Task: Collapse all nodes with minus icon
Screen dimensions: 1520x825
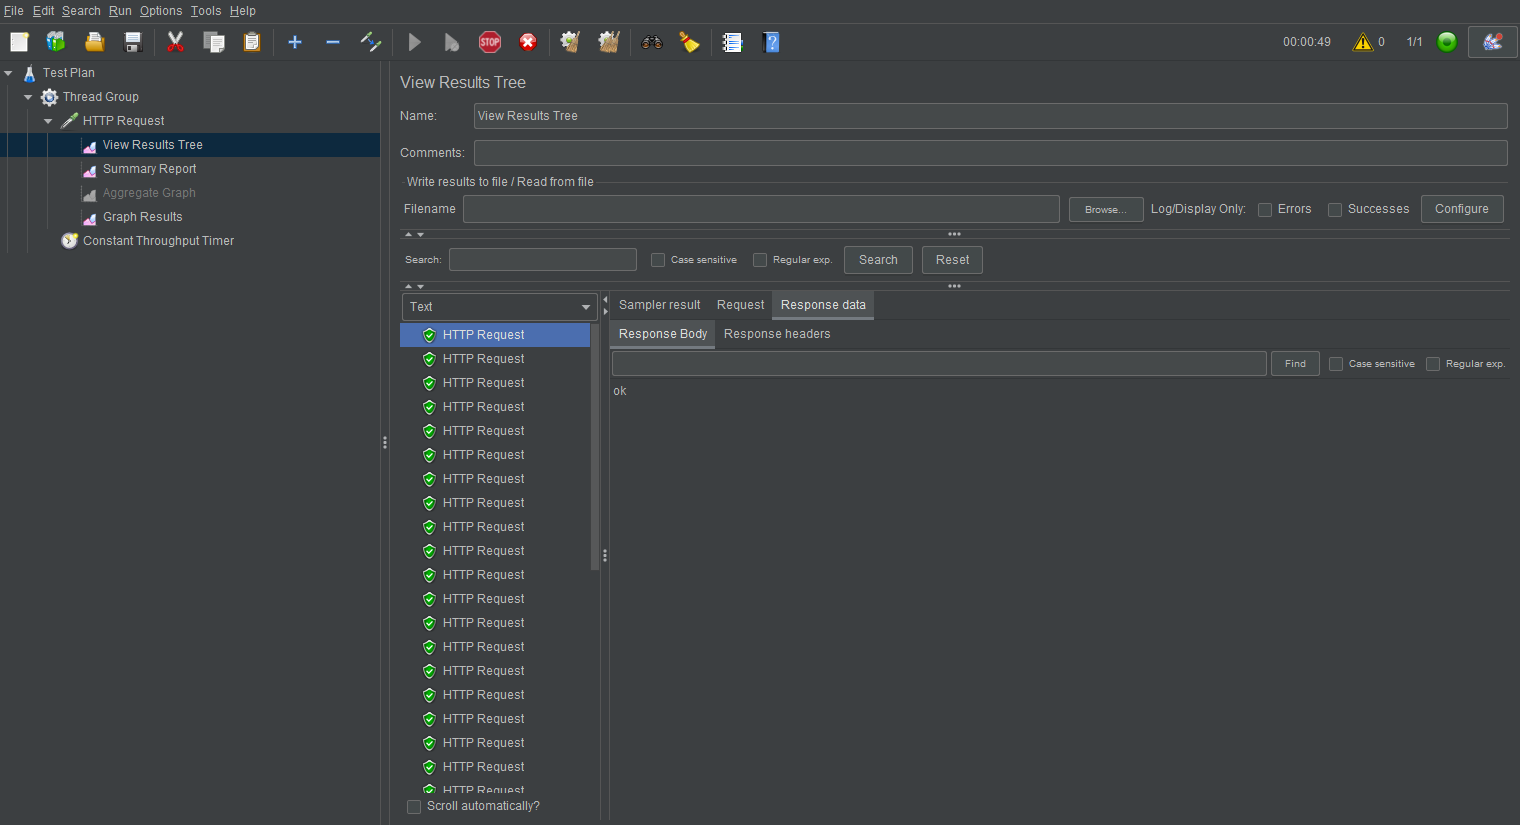Action: 333,42
